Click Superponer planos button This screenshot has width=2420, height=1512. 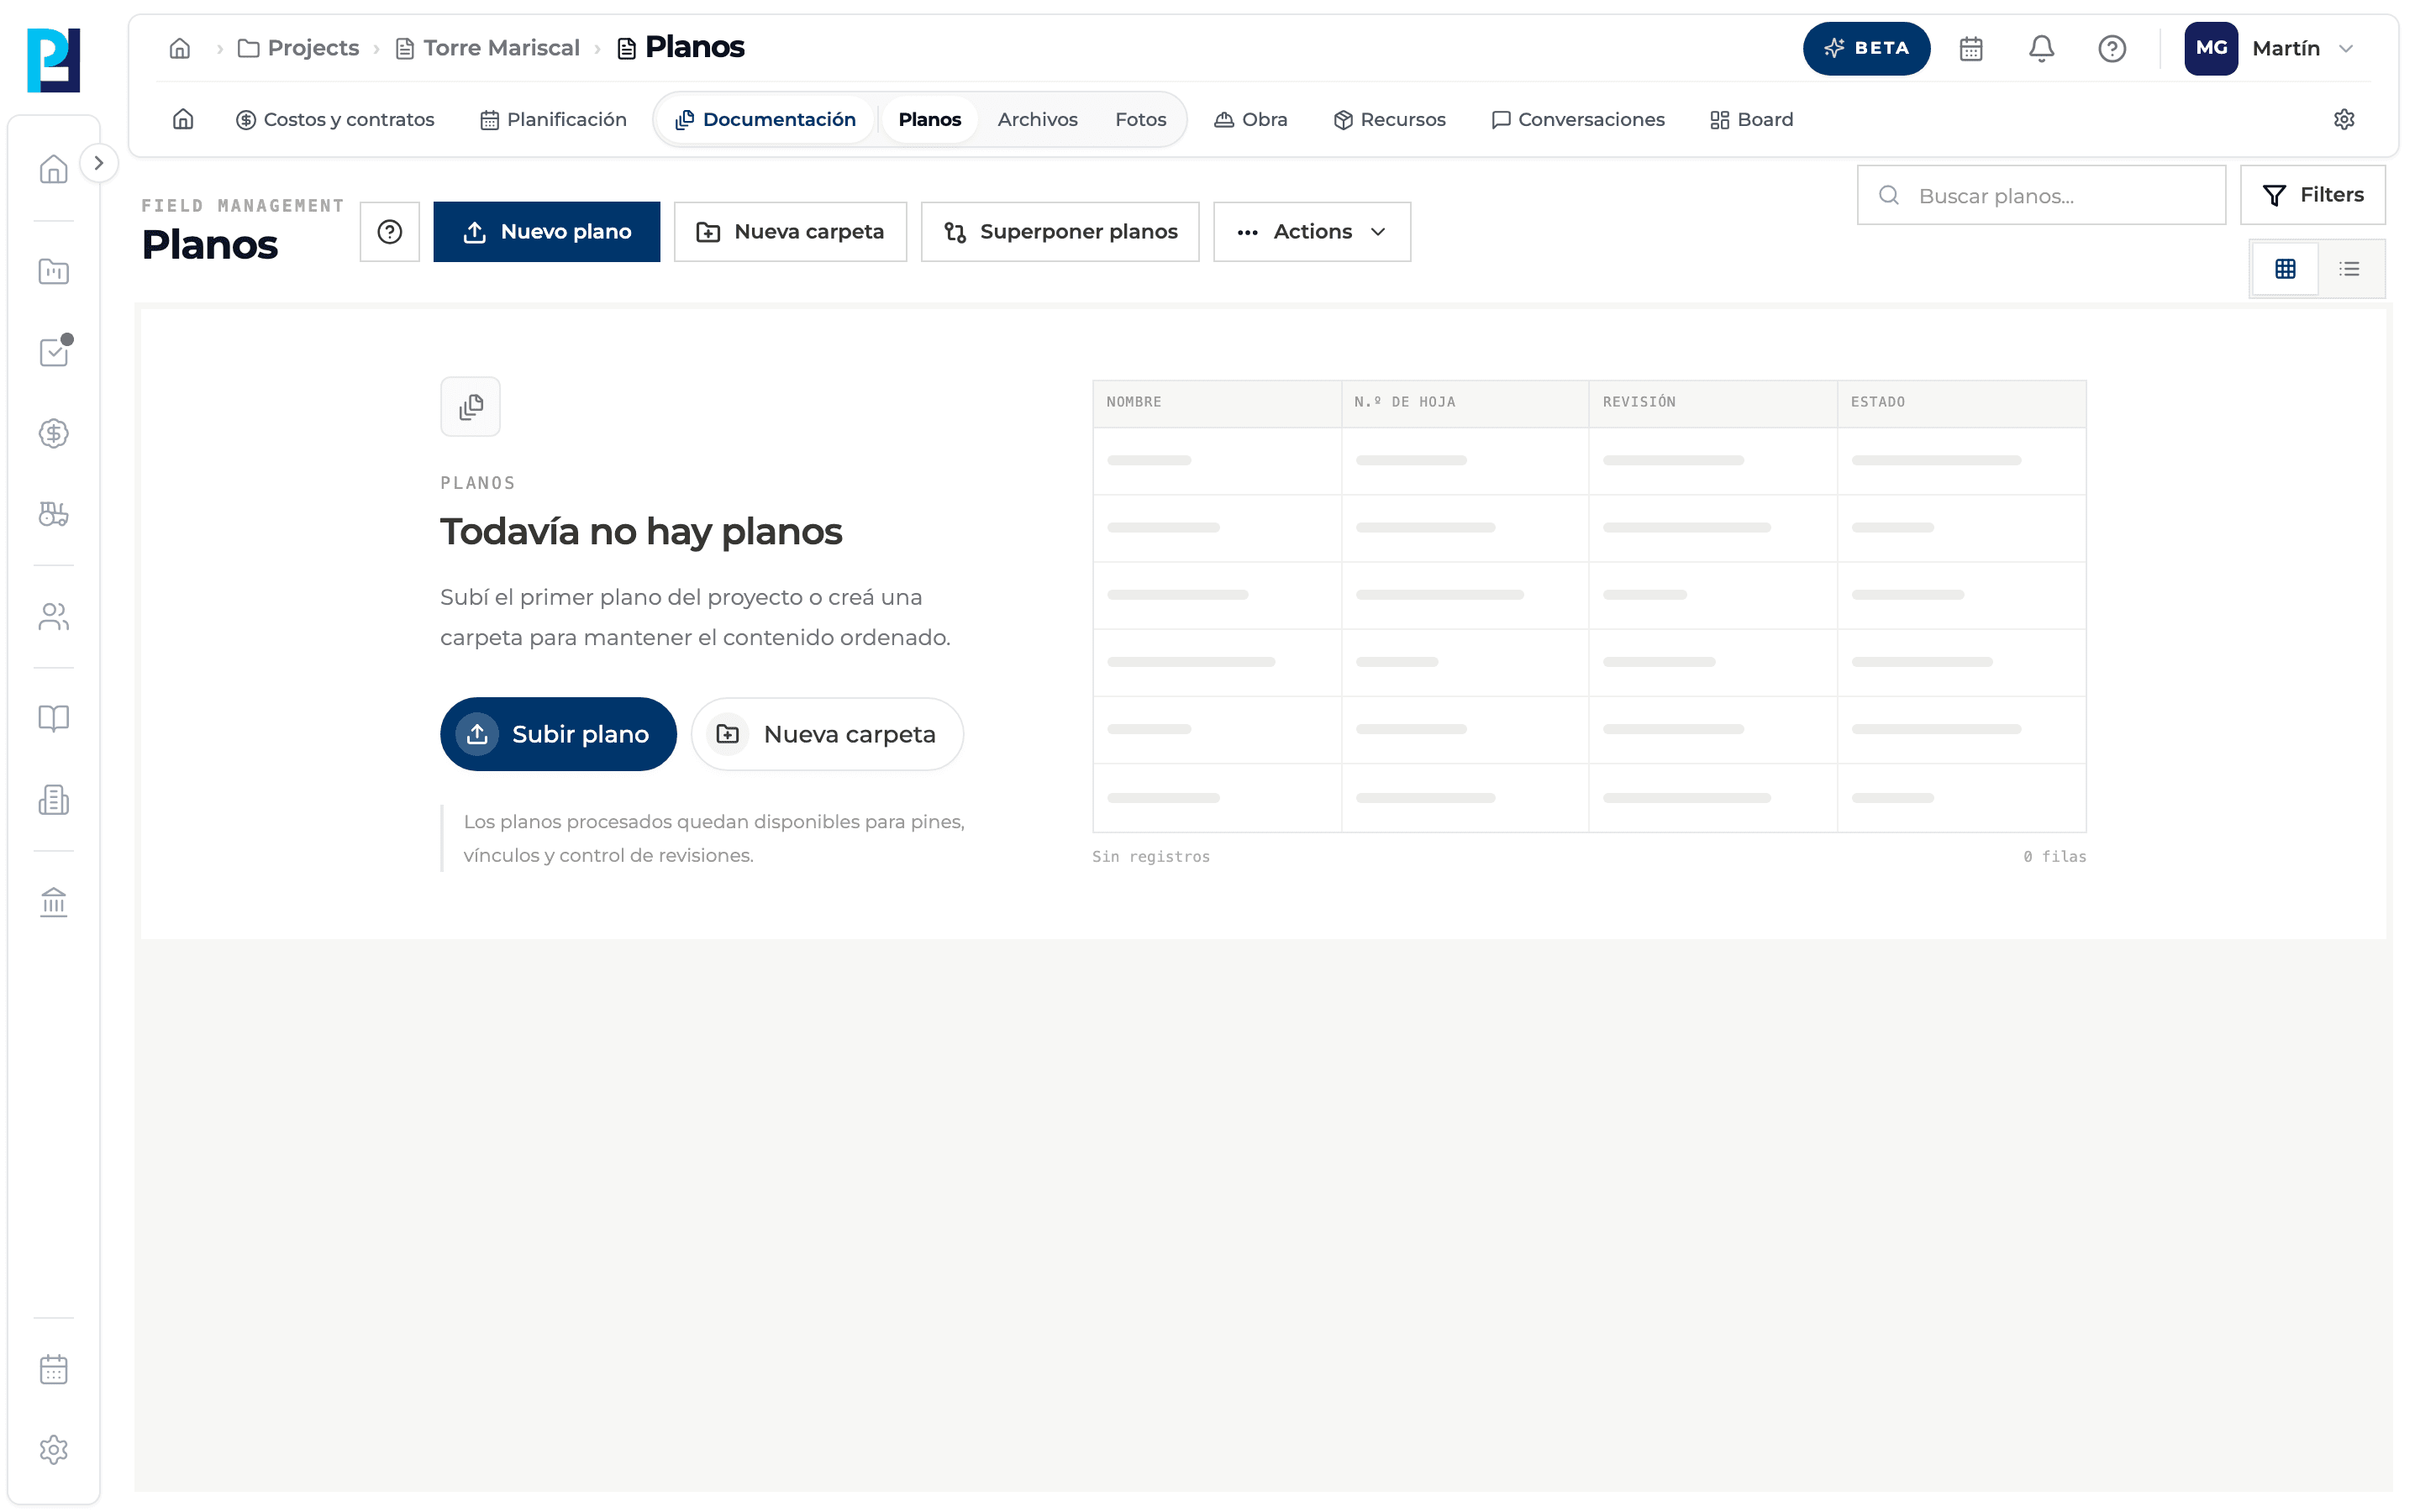click(x=1060, y=232)
